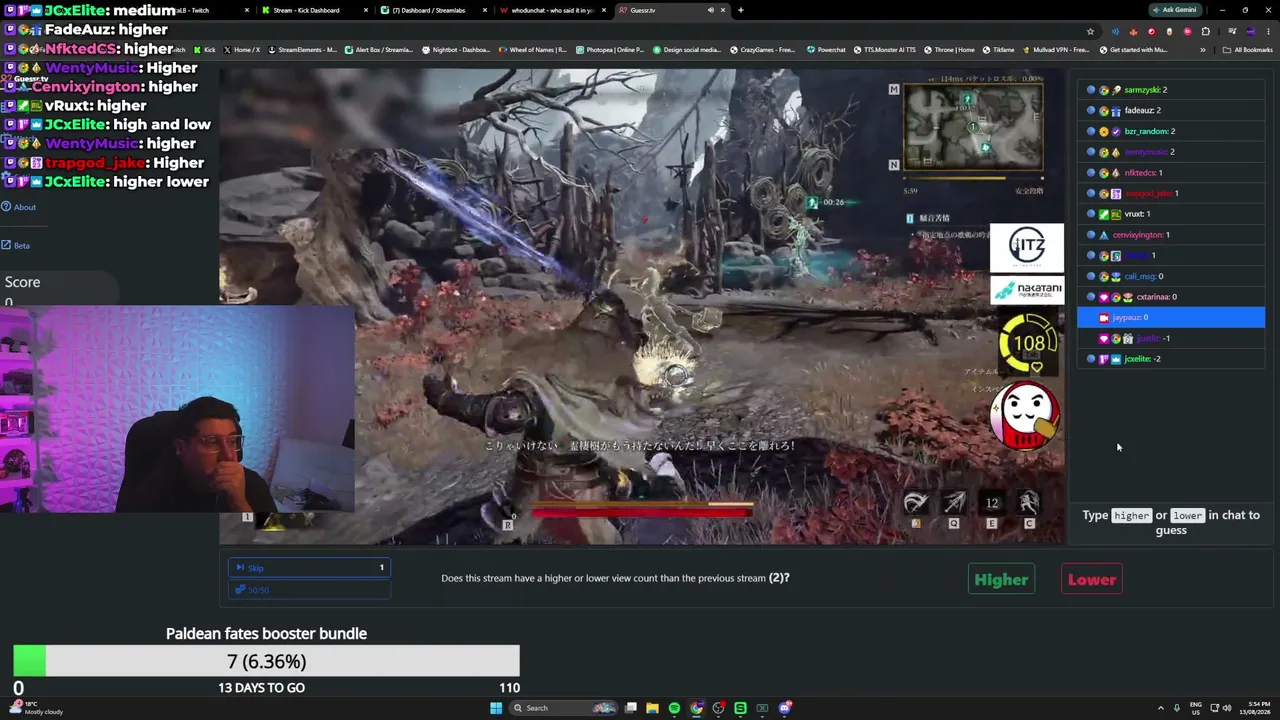
Task: Open a new browser tab
Action: pyautogui.click(x=740, y=10)
